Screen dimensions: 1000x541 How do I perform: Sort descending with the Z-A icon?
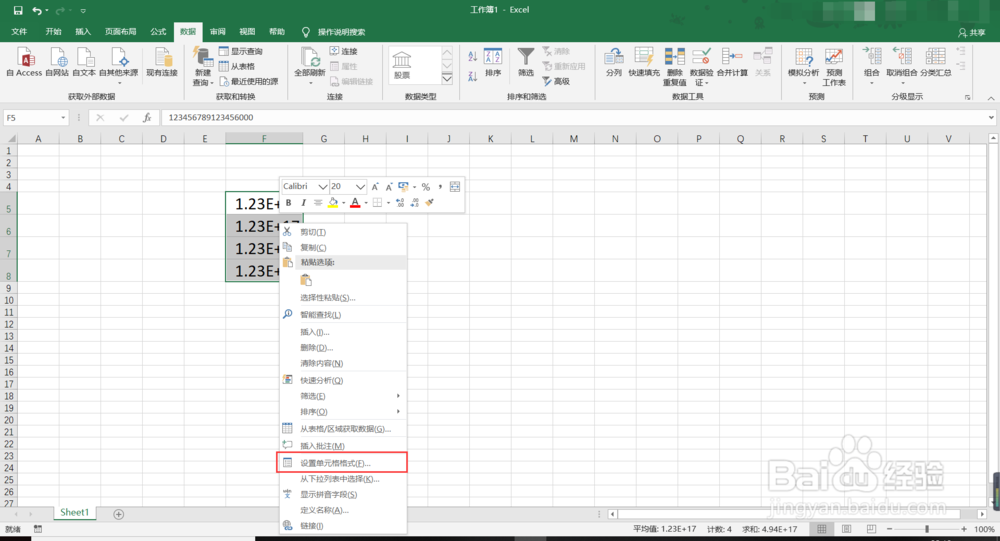click(473, 76)
